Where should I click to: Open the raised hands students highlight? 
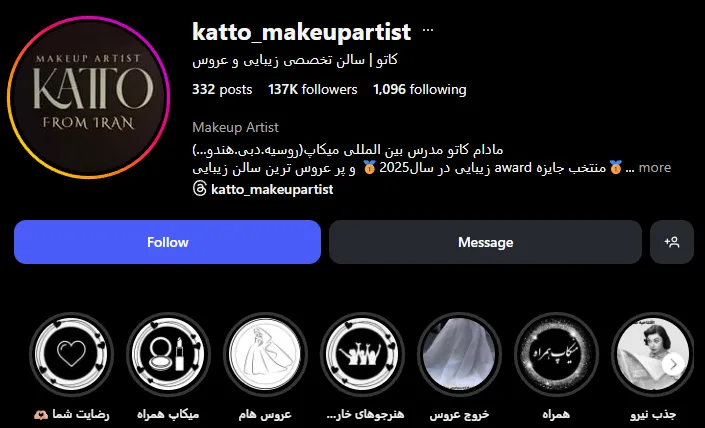(362, 354)
